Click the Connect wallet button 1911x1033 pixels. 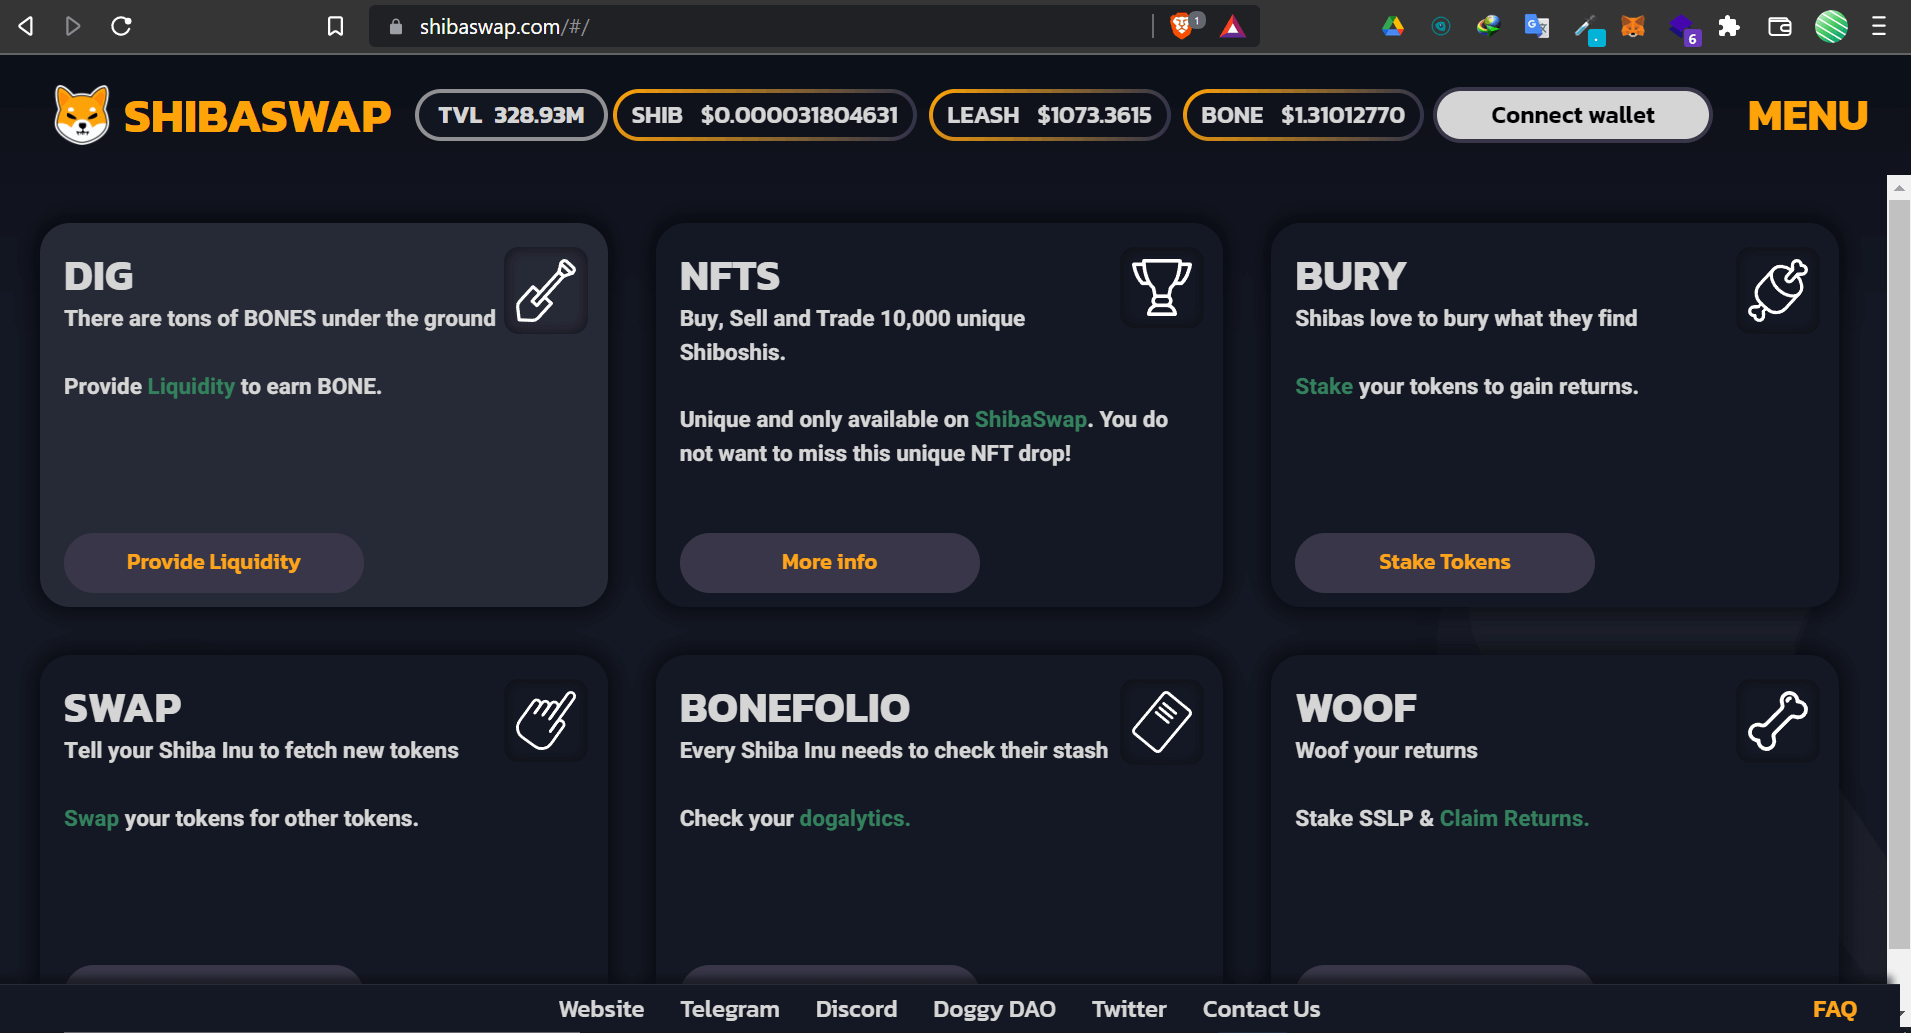click(1572, 115)
